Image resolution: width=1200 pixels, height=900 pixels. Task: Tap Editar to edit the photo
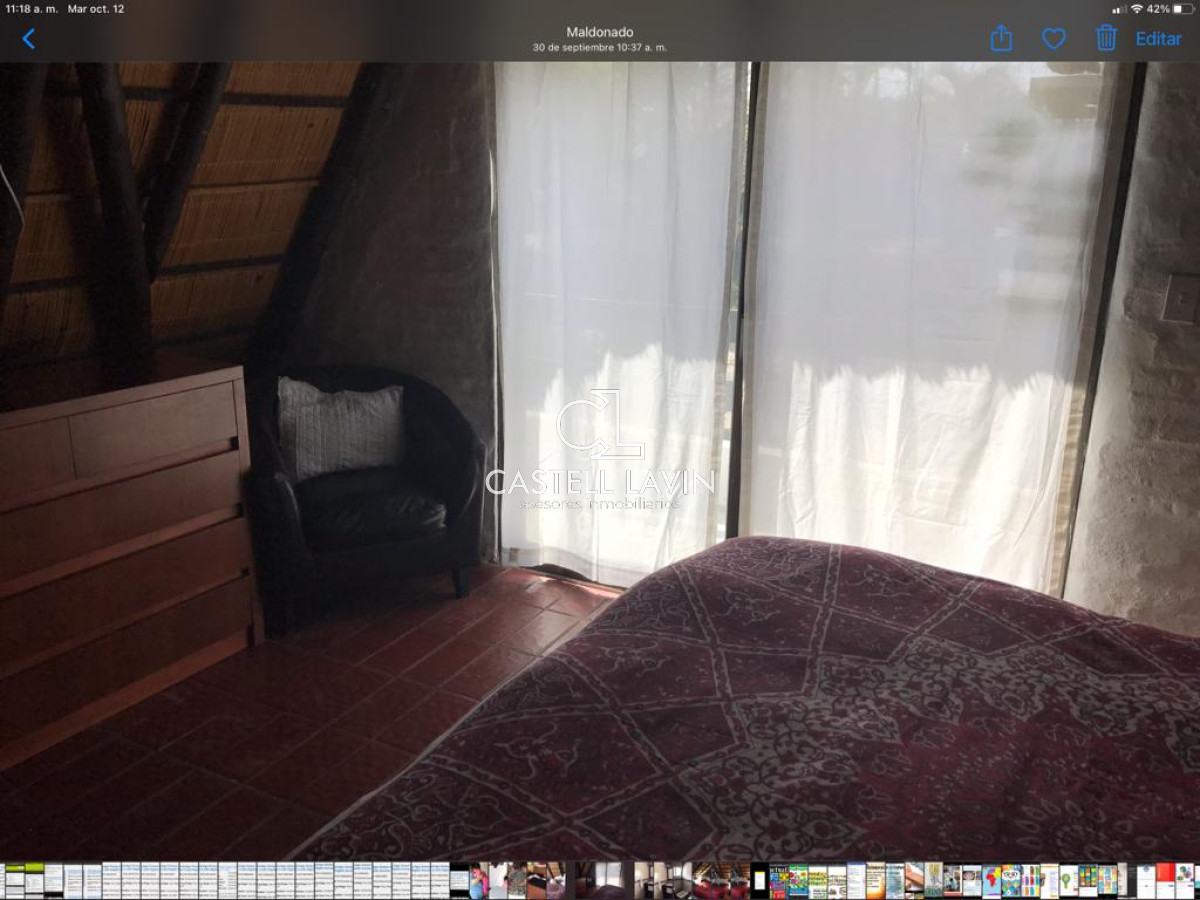tap(1158, 39)
